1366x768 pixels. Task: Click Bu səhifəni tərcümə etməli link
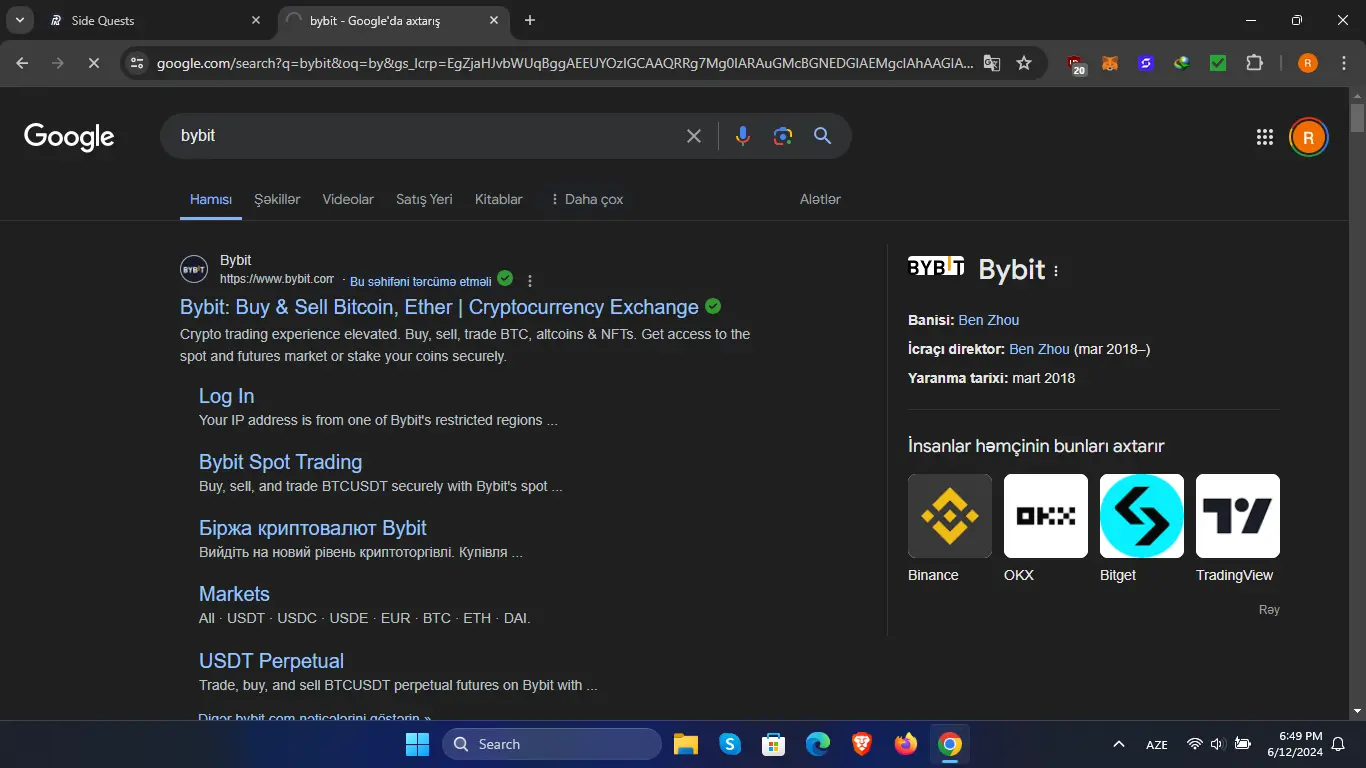tap(421, 281)
